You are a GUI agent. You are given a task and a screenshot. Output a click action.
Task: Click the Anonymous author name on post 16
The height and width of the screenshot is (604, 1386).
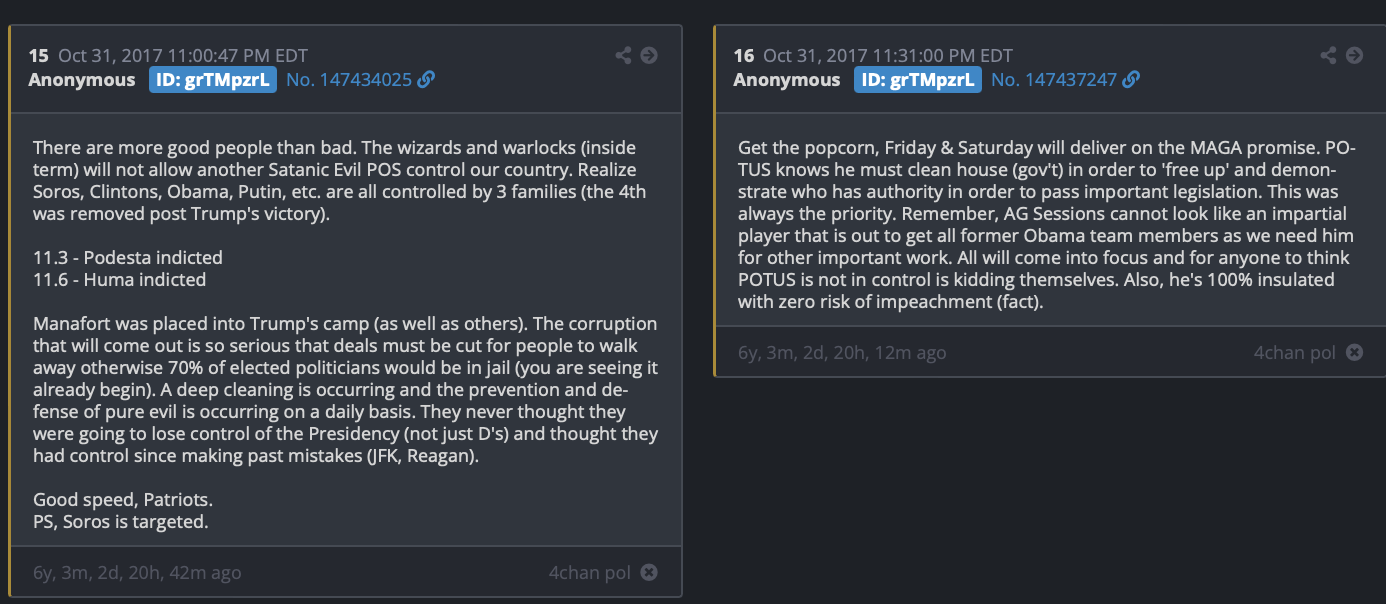pos(787,80)
